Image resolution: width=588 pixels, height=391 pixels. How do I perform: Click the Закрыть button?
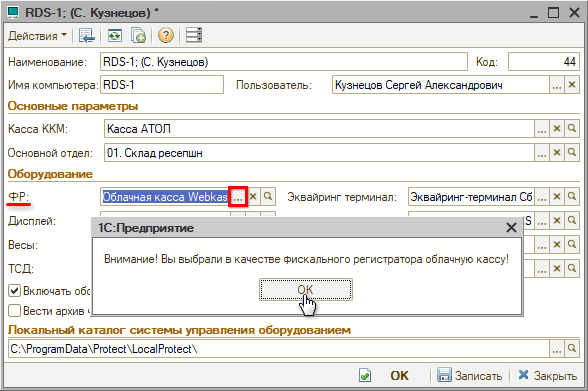548,375
